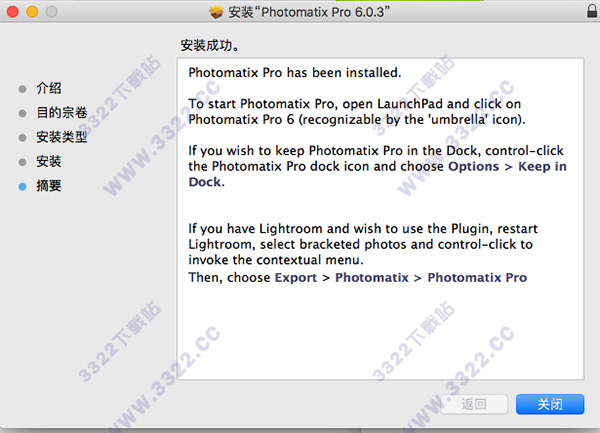The width and height of the screenshot is (600, 433).
Task: Click the bold 'Export > Photomatix > Photomatix Pro' text
Action: [400, 277]
